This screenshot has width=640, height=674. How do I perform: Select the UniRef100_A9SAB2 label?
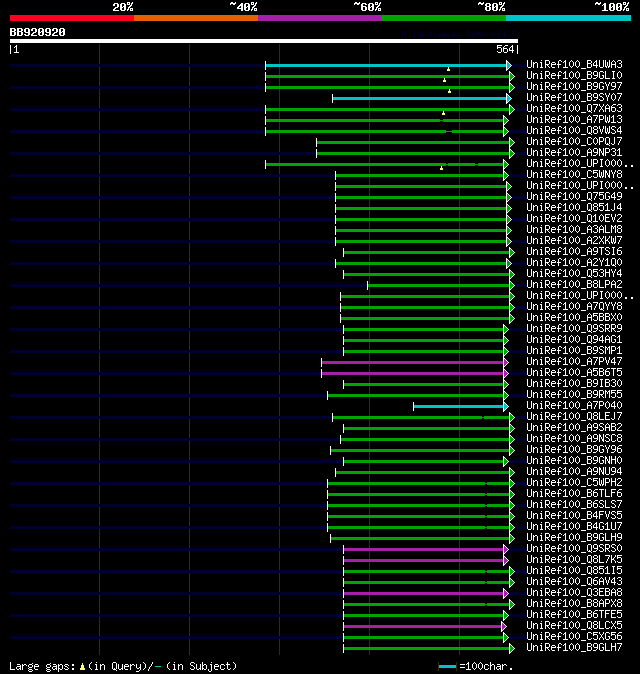click(574, 428)
